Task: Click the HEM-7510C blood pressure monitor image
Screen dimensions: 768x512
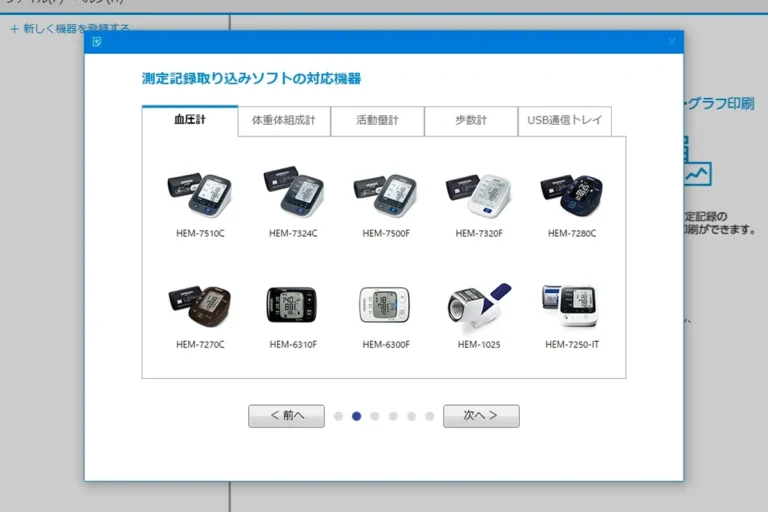Action: 200,195
